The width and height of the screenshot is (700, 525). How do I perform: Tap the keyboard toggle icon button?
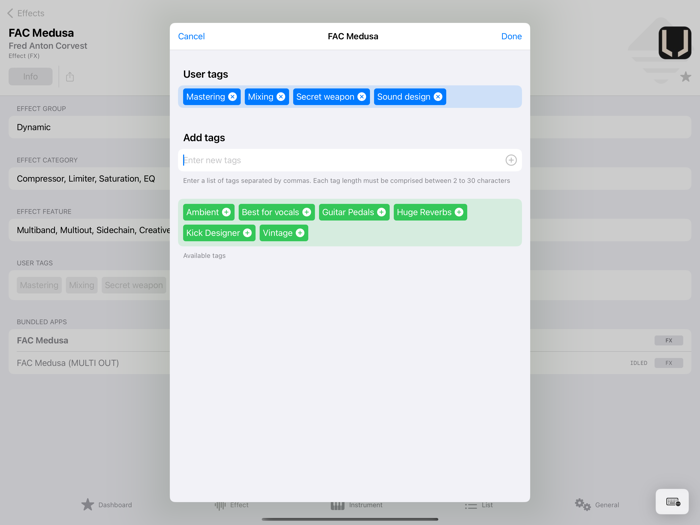(x=672, y=502)
